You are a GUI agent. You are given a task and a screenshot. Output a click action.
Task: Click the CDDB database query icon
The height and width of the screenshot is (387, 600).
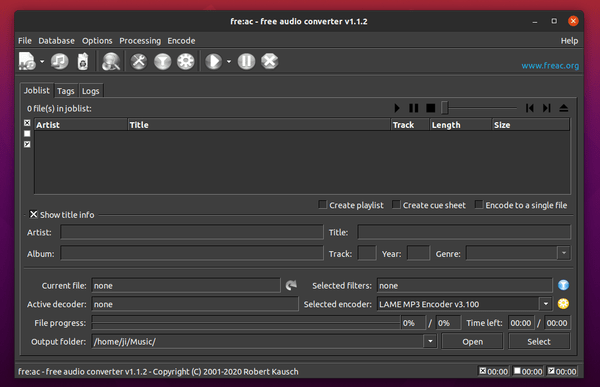(111, 61)
